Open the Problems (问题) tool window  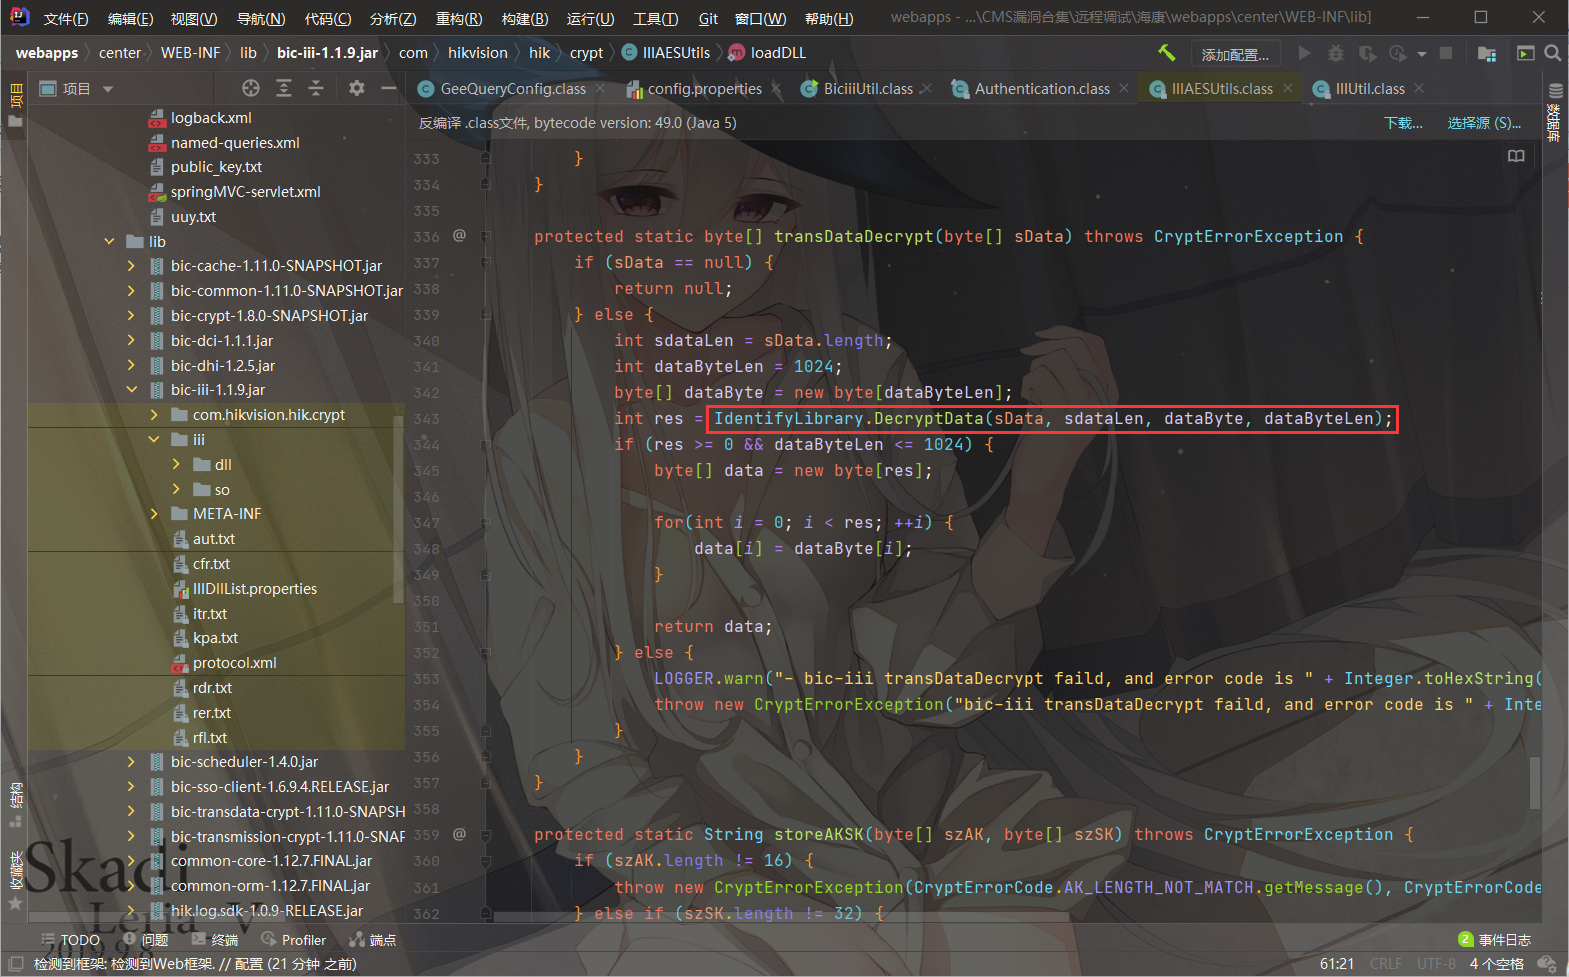click(x=145, y=940)
